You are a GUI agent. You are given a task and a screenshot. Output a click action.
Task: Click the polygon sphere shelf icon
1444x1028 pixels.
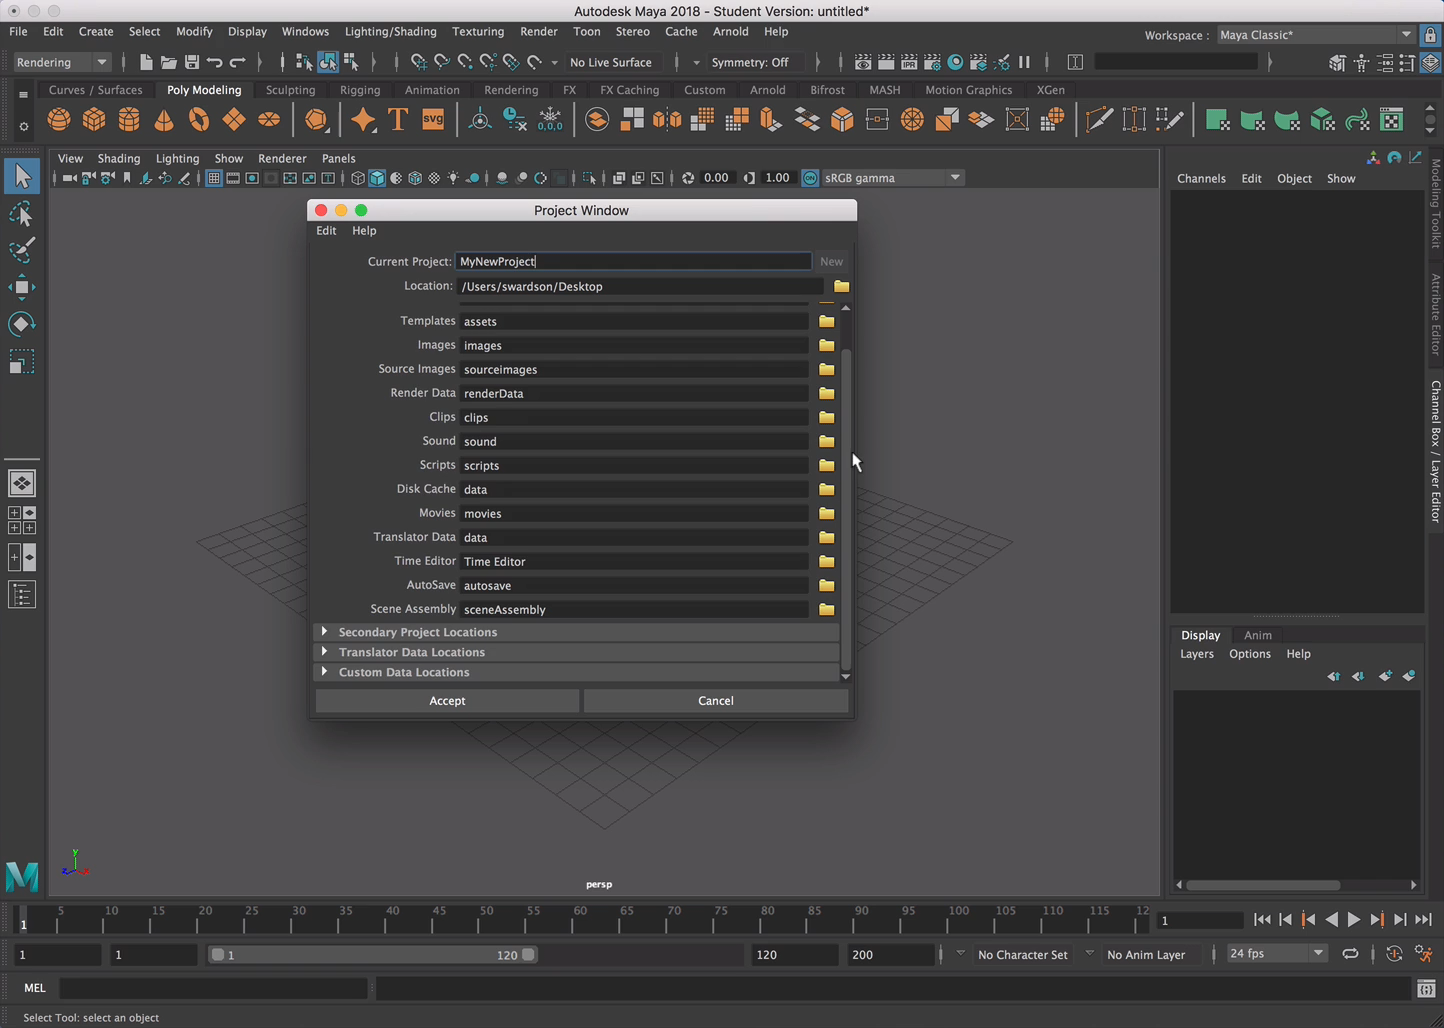click(59, 120)
